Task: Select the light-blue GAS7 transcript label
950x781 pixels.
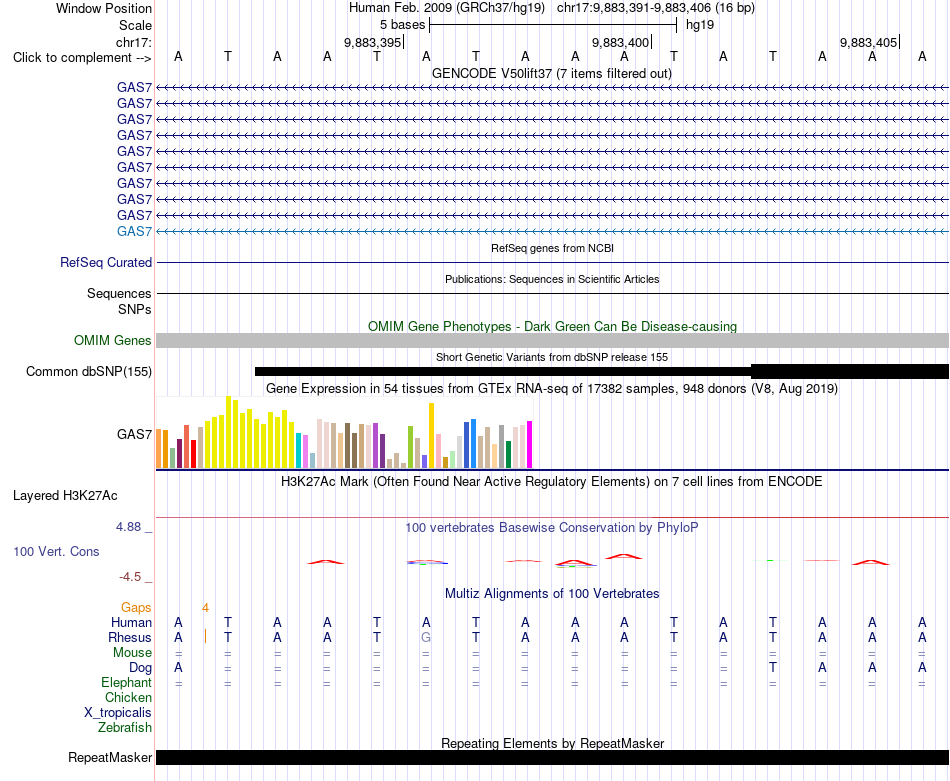Action: click(x=134, y=231)
